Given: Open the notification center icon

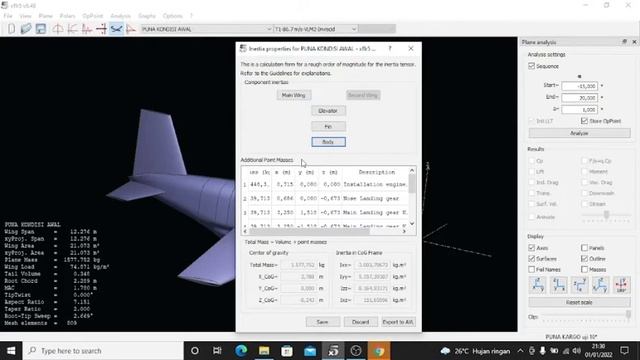Looking at the screenshot, I should coord(624,351).
